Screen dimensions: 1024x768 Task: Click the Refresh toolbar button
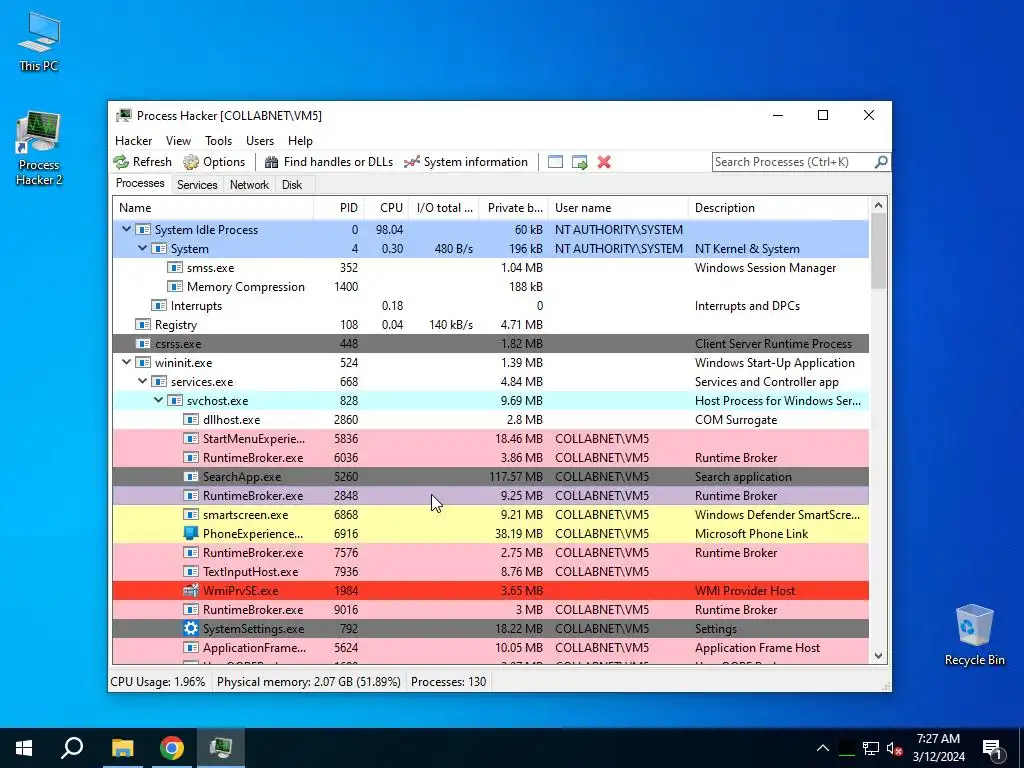[142, 162]
